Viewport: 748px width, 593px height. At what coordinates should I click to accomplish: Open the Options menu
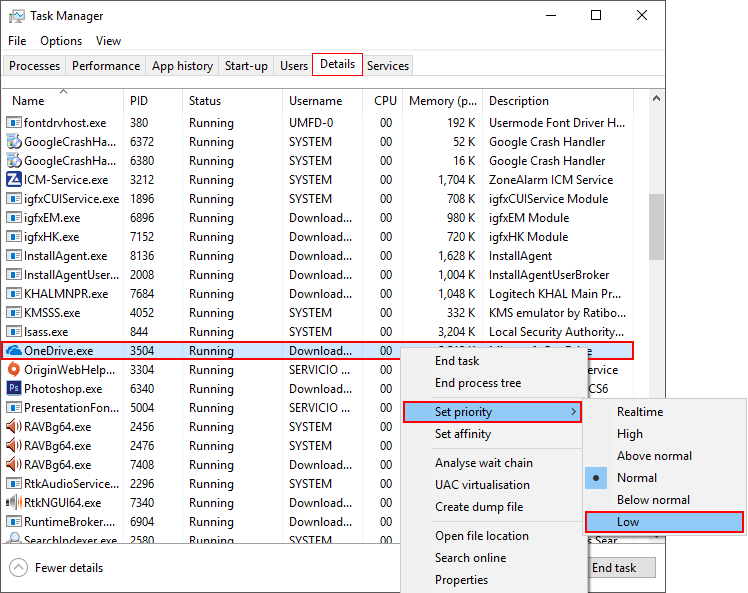pyautogui.click(x=61, y=41)
